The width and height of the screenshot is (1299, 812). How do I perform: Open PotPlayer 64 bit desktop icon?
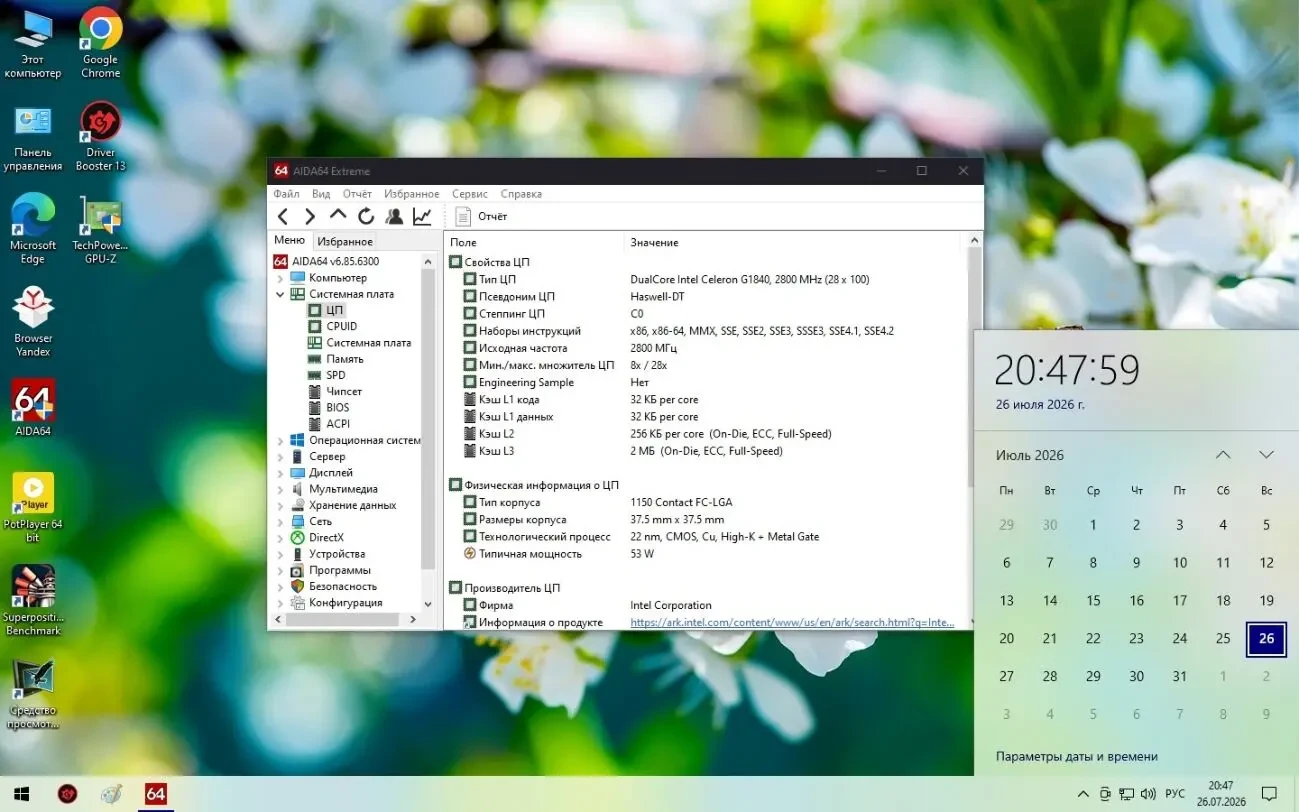pyautogui.click(x=33, y=507)
